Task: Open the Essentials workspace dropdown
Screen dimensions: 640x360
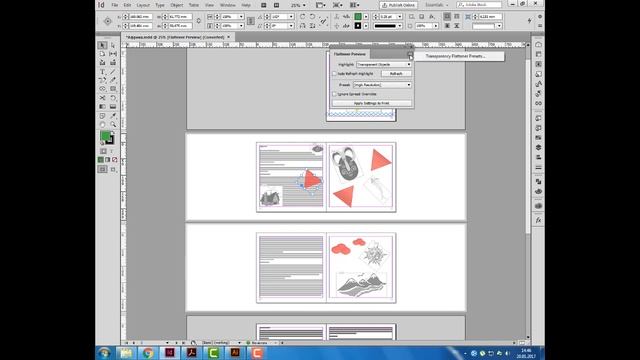Action: pos(437,5)
